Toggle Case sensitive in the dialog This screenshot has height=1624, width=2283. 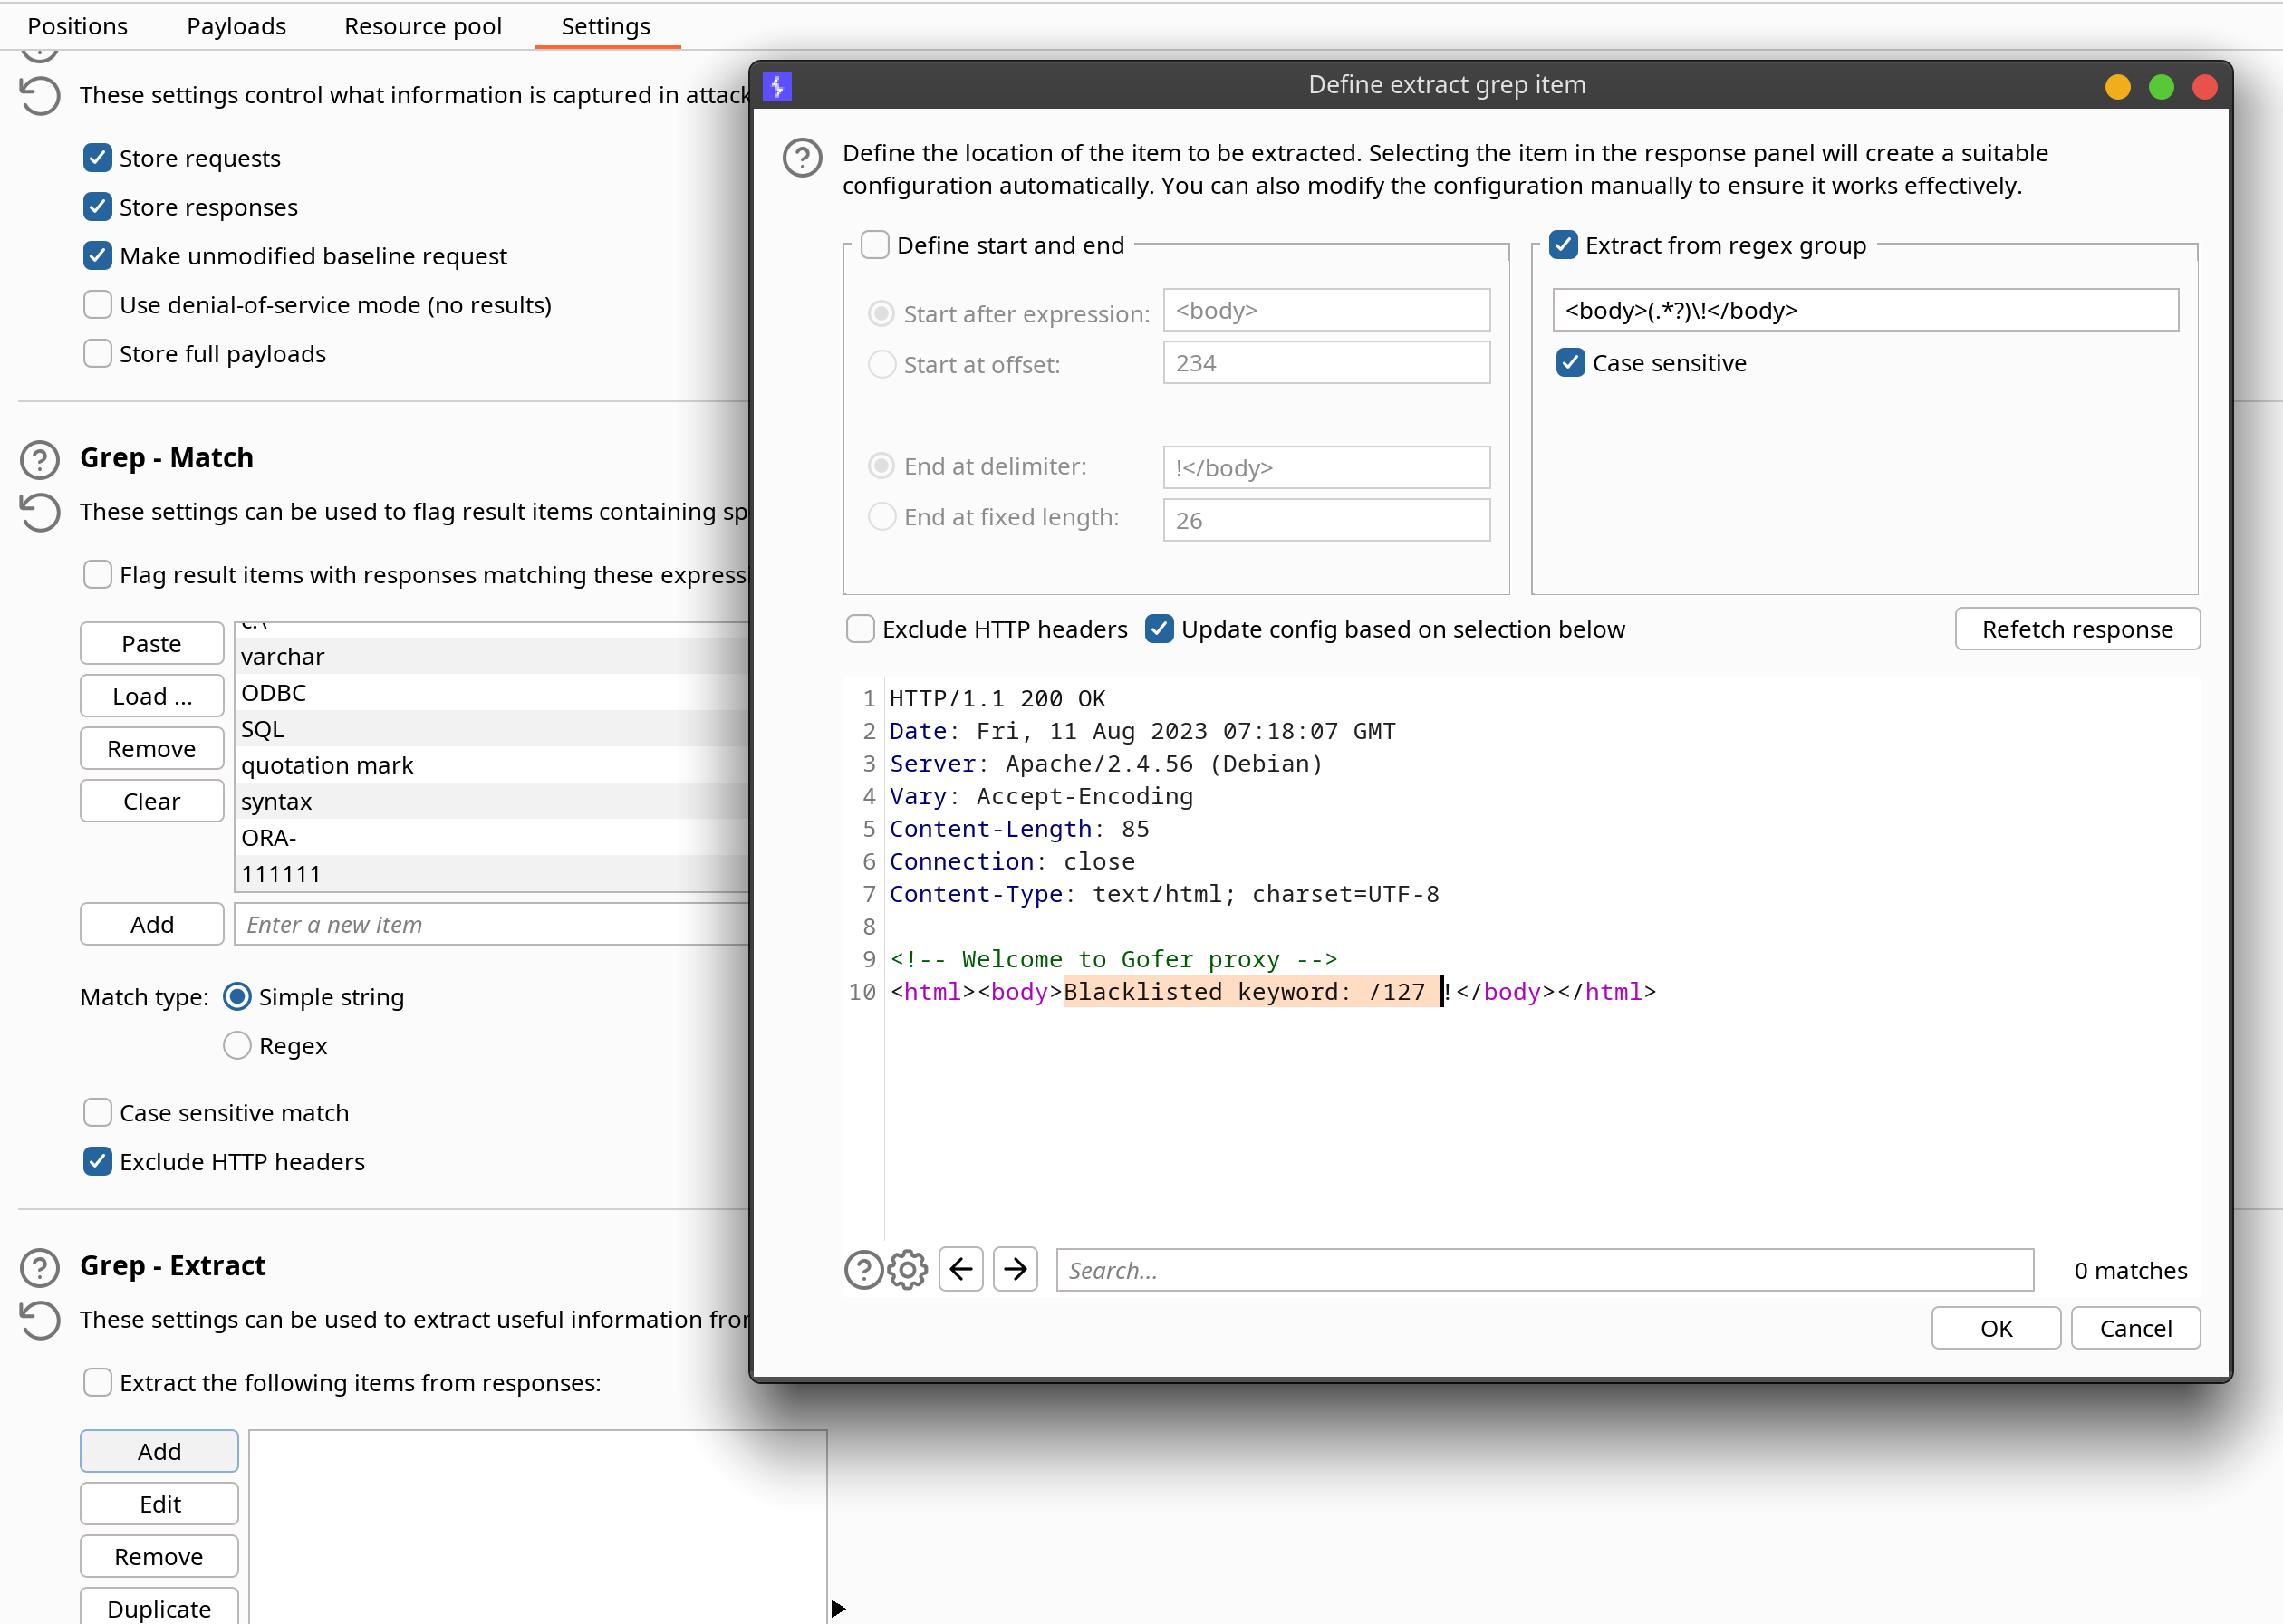1570,363
